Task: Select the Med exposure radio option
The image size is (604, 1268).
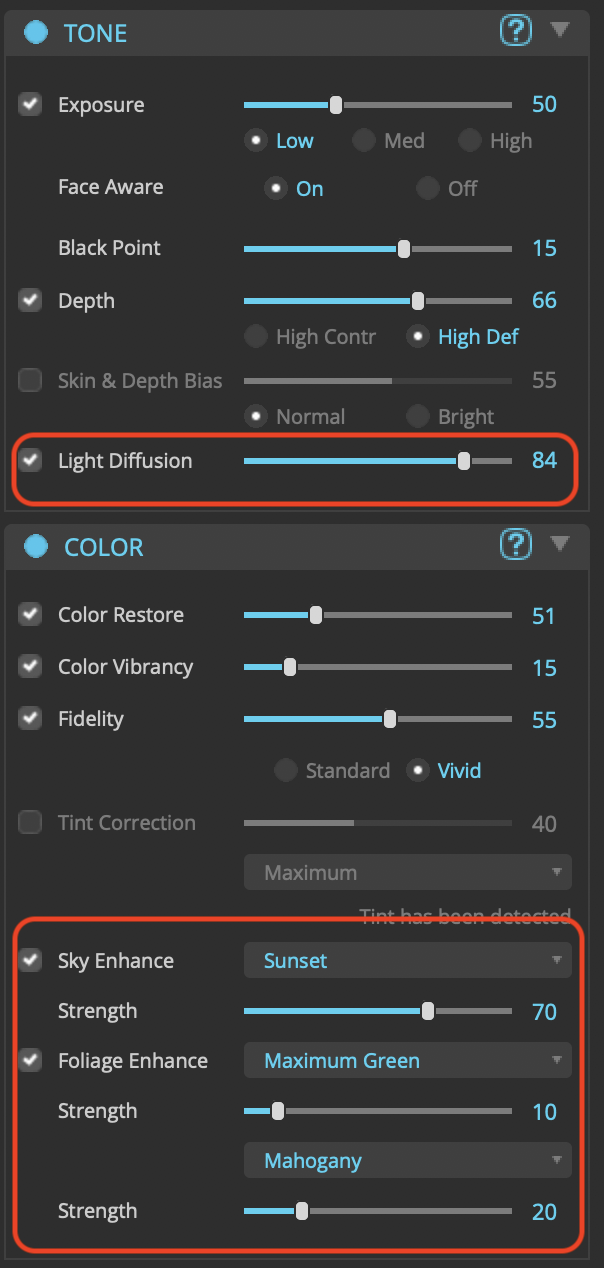Action: [363, 141]
